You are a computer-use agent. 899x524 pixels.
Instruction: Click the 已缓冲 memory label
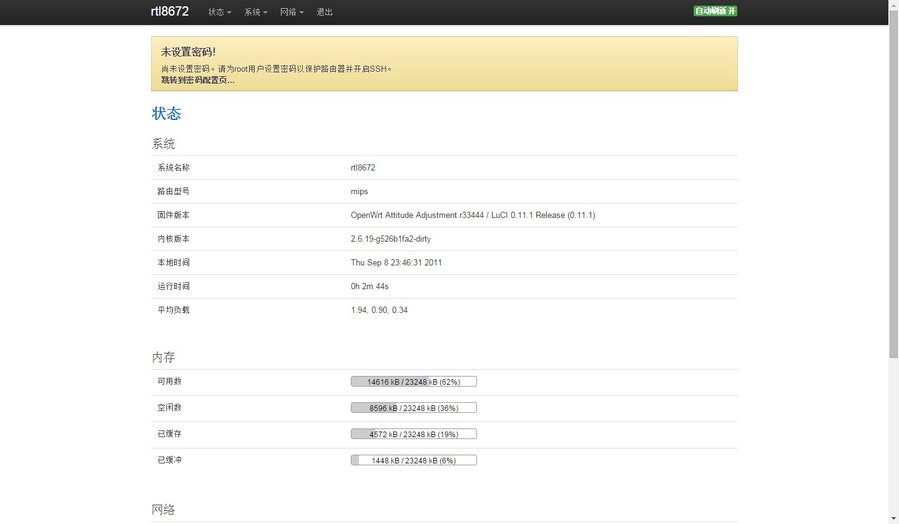[169, 460]
